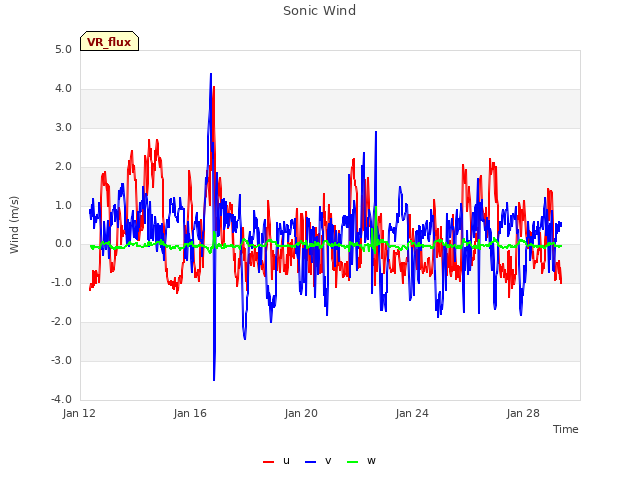Screen dimensions: 640x480
Task: Toggle the w series legend entry
Action: [x=361, y=461]
